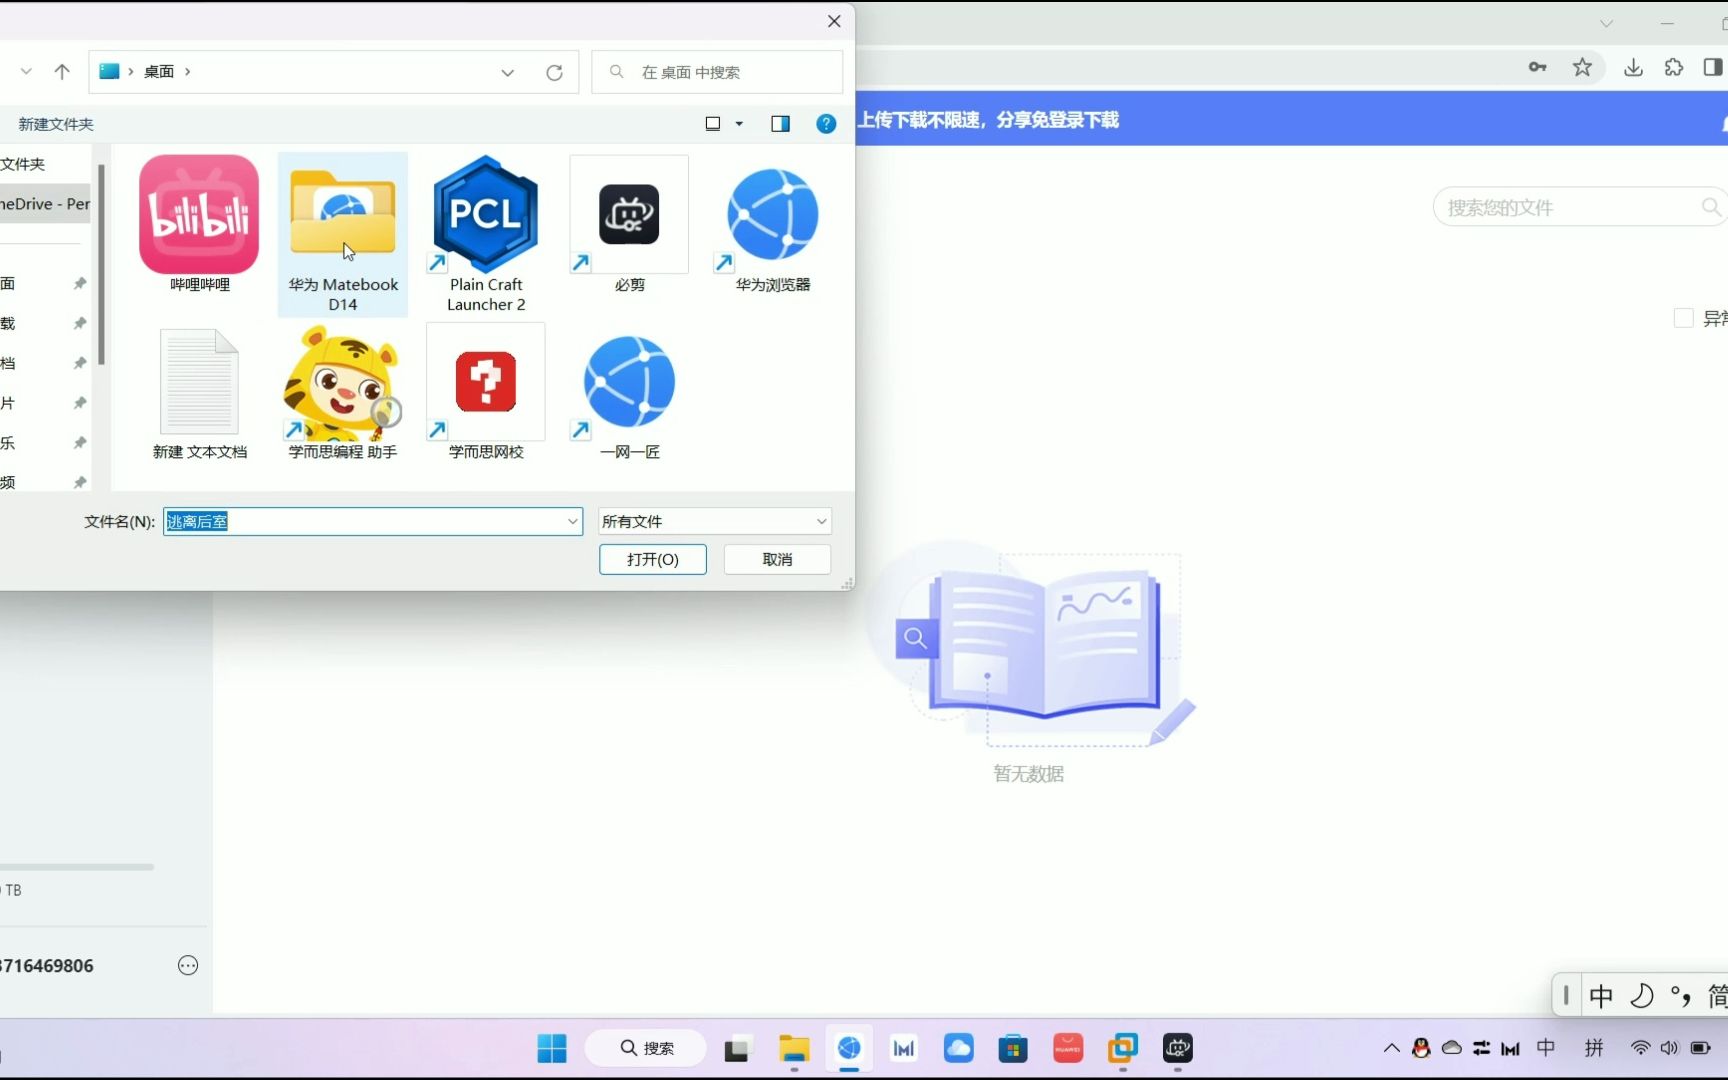Click the volume speaker tray icon
The image size is (1728, 1080).
click(1669, 1048)
